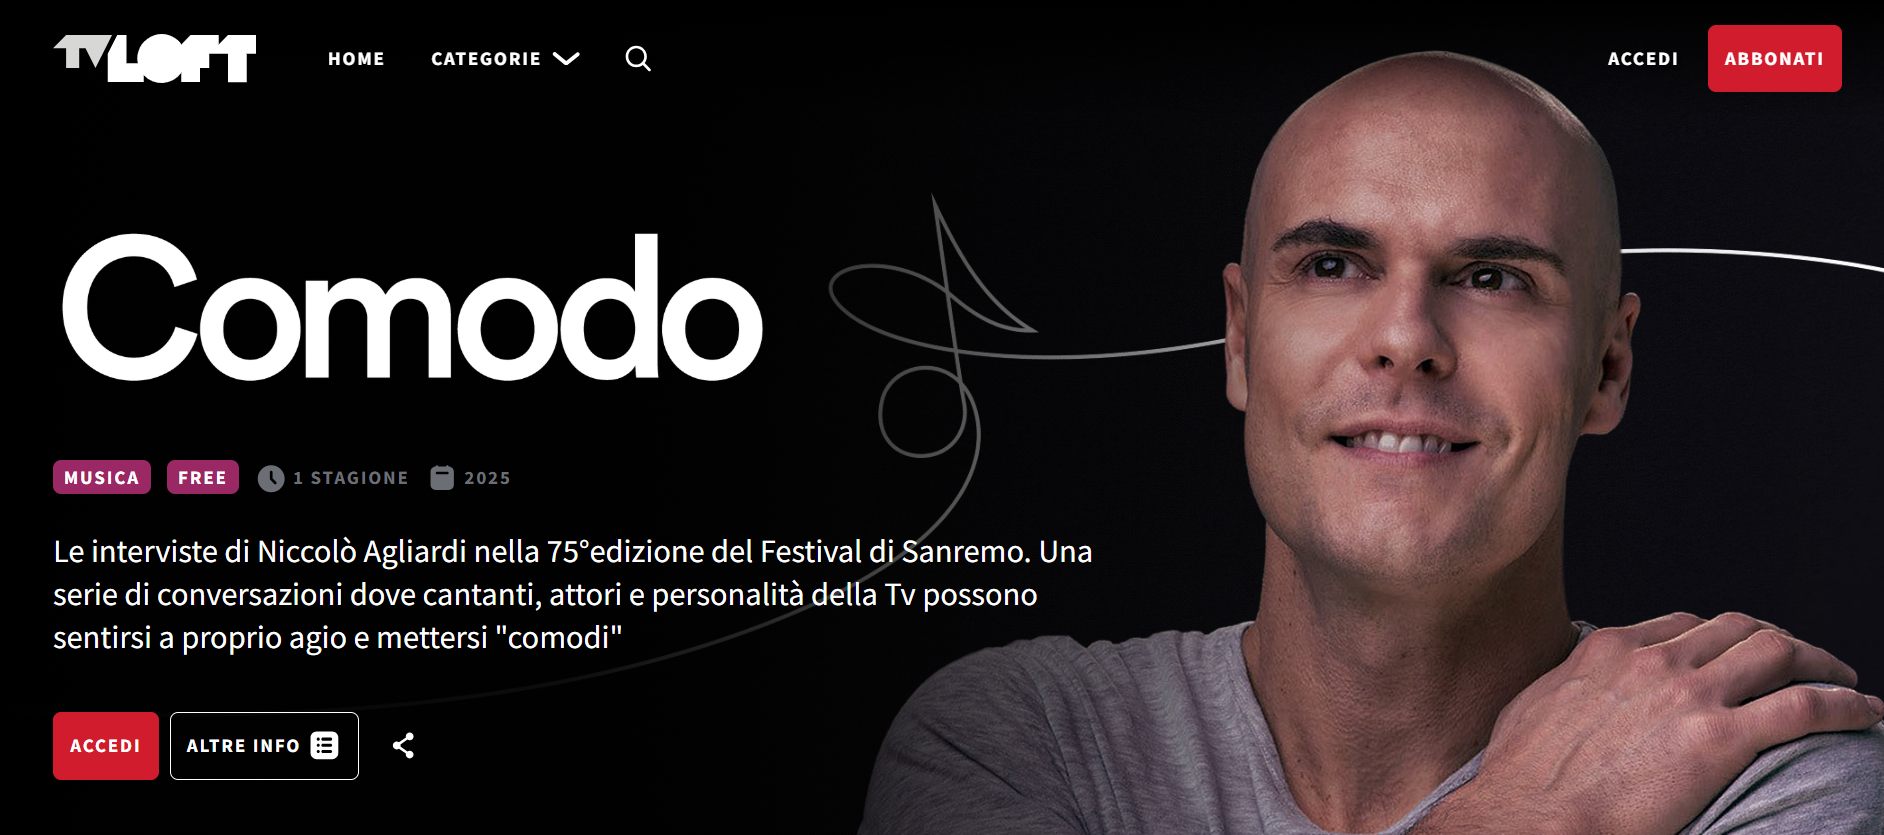This screenshot has width=1884, height=835.
Task: Click the clock icon beside 1 Stagione
Action: (271, 478)
